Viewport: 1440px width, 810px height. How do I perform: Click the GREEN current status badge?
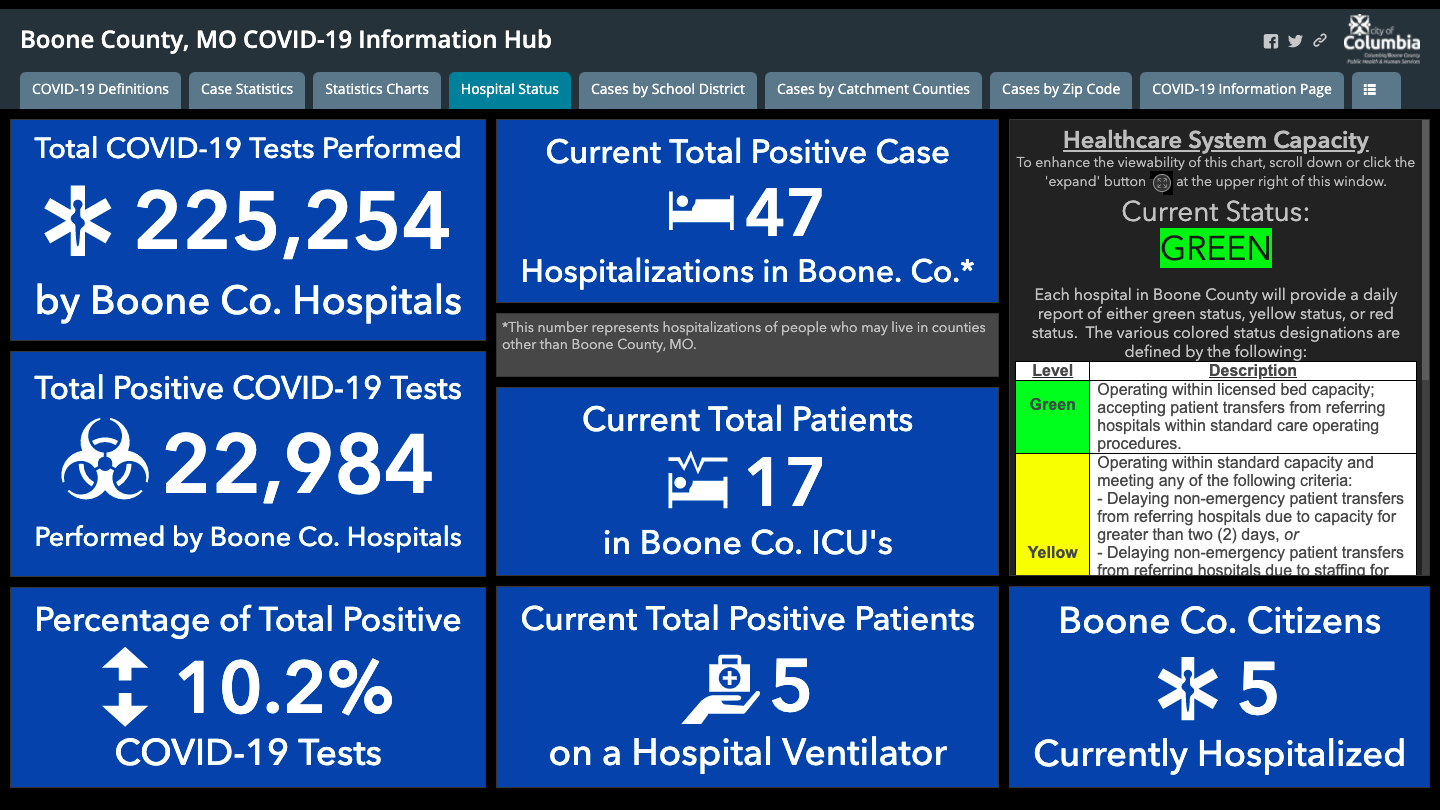(x=1216, y=248)
